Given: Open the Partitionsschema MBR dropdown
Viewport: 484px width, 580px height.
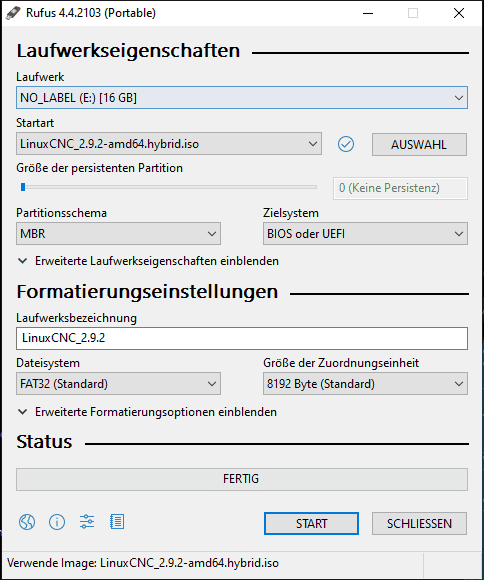Looking at the screenshot, I should coord(118,233).
